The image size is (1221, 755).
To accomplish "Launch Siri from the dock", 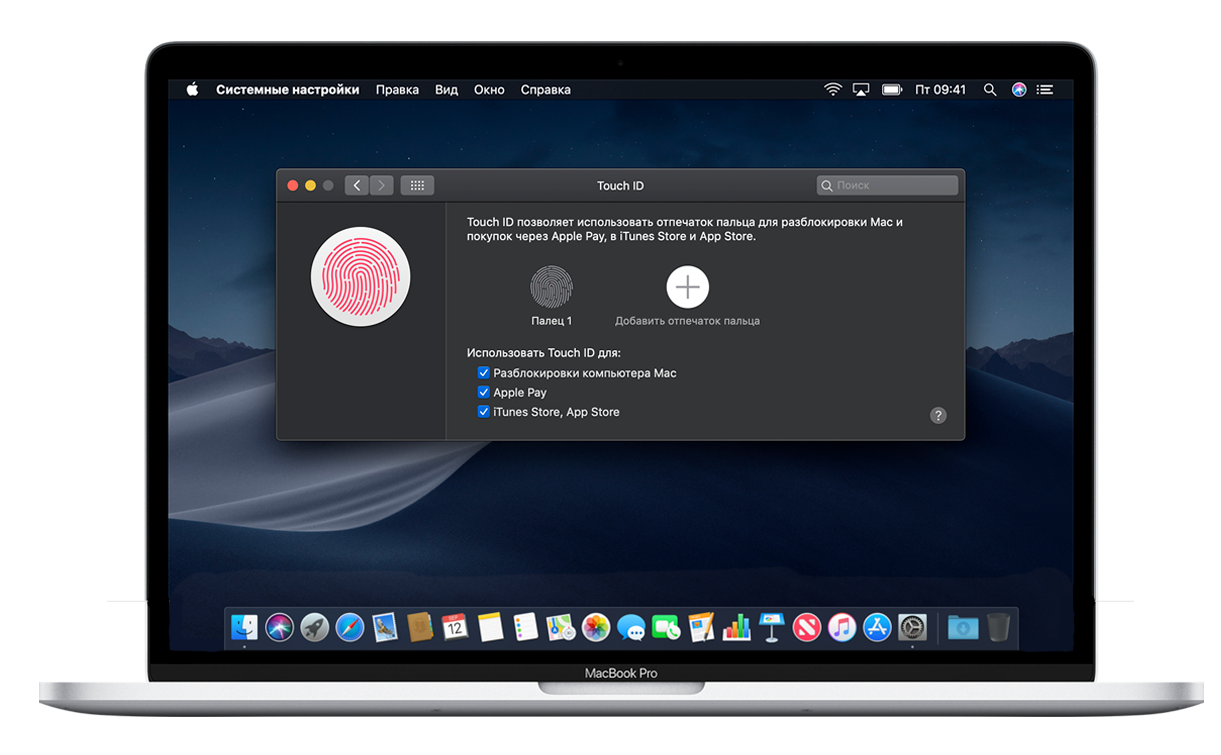I will 280,627.
